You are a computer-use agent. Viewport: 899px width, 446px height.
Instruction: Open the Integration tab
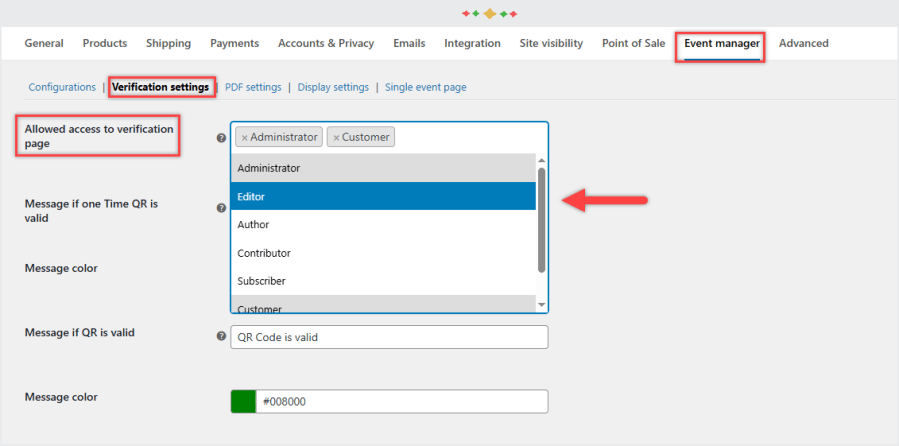[x=472, y=43]
